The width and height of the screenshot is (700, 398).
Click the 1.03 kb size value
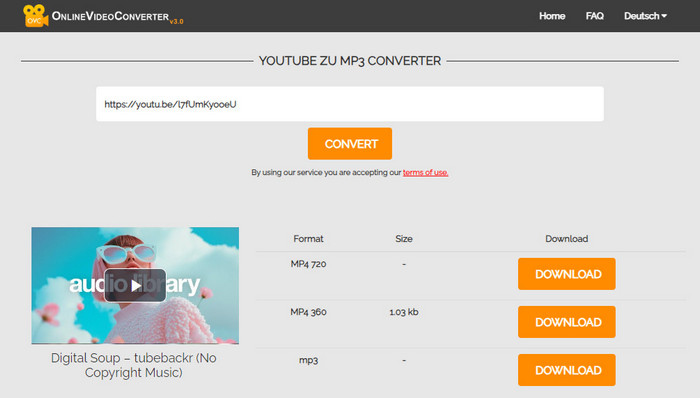pyautogui.click(x=404, y=312)
